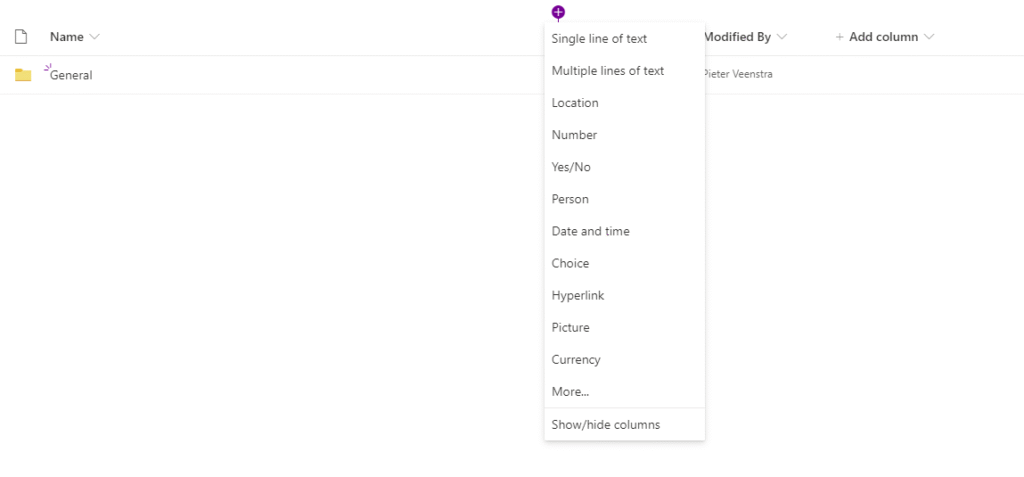Pick the Yes/No column type
1024x477 pixels.
pyautogui.click(x=624, y=167)
